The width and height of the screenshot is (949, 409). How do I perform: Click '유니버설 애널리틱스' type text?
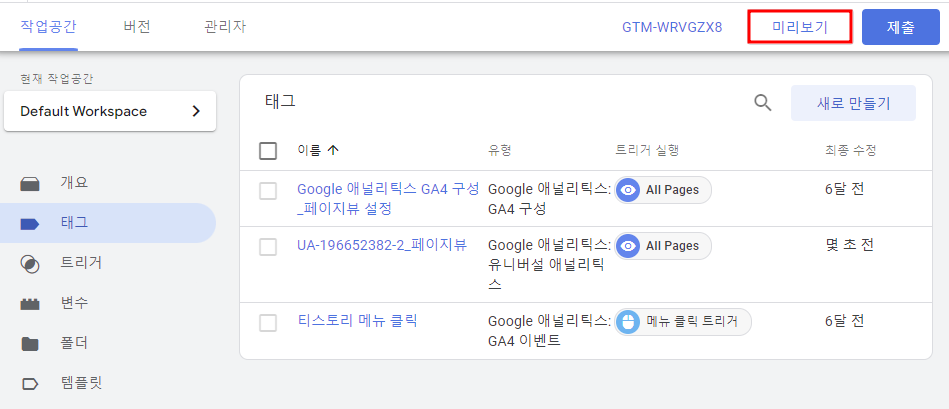point(546,274)
